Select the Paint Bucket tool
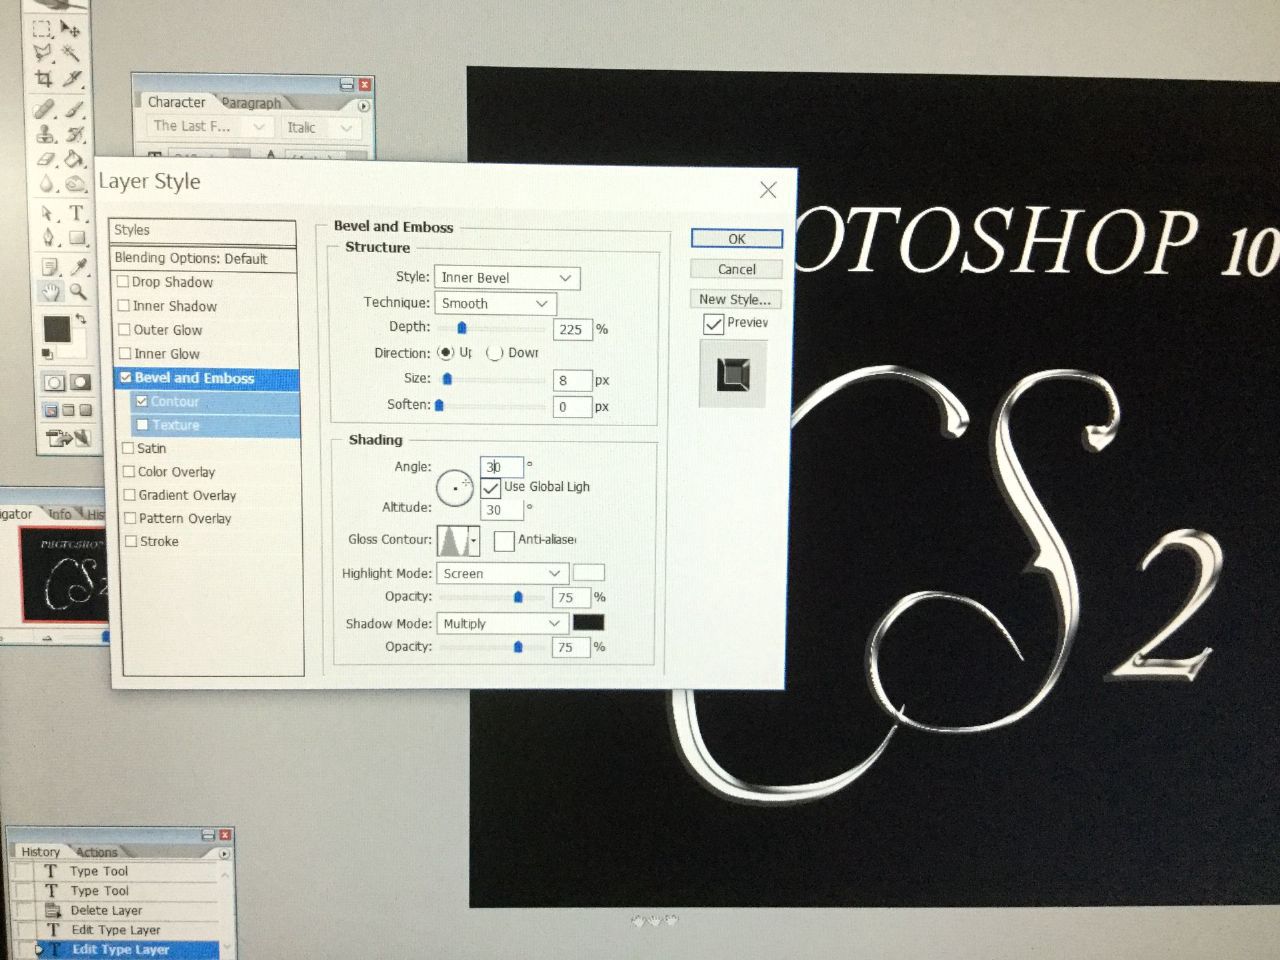The image size is (1280, 960). click(75, 158)
